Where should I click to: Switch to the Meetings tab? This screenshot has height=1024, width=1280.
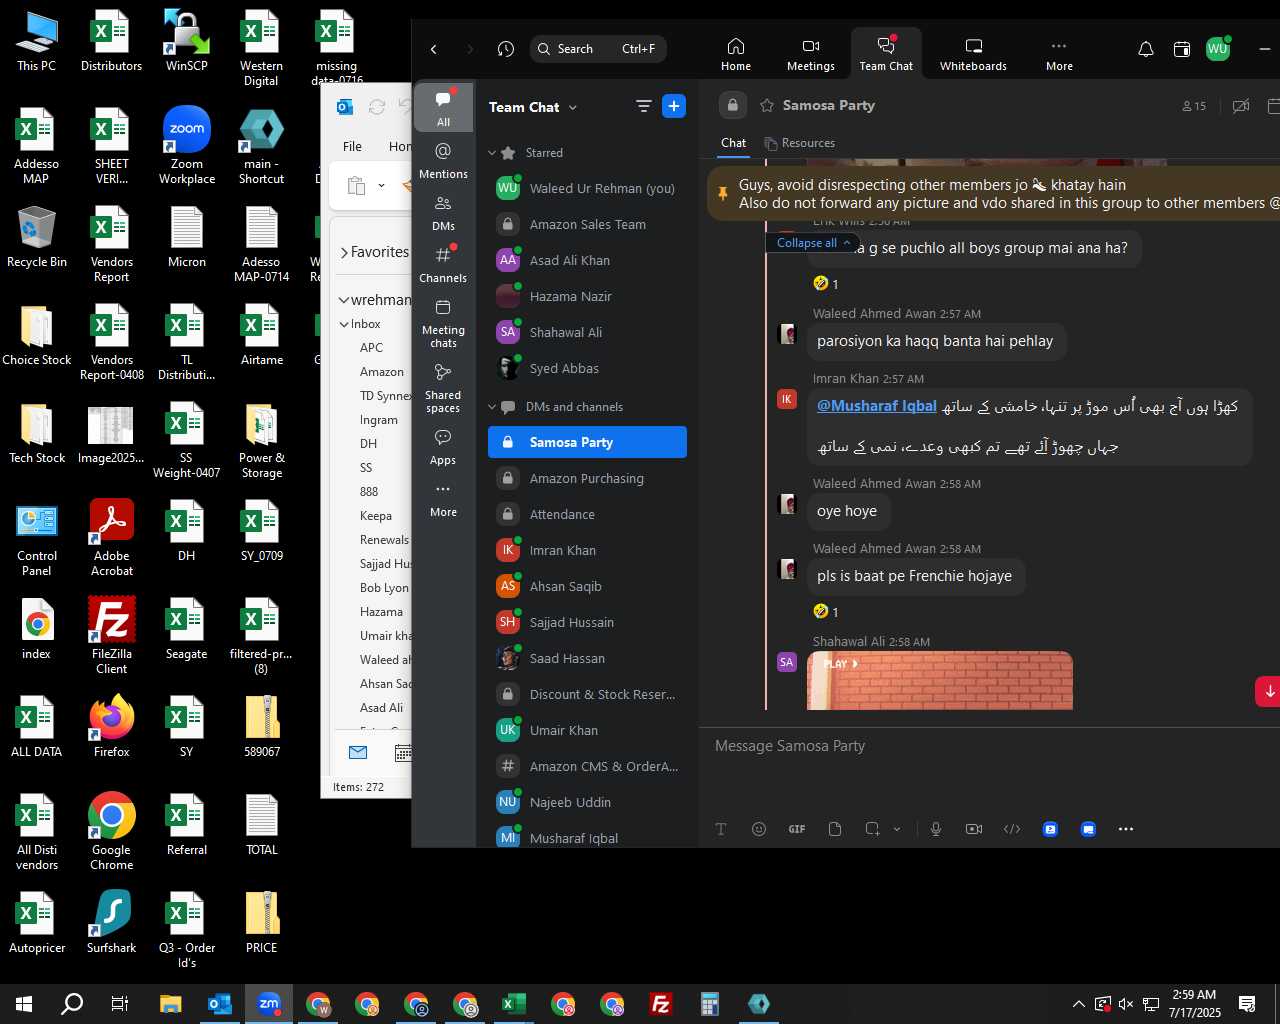coord(810,54)
